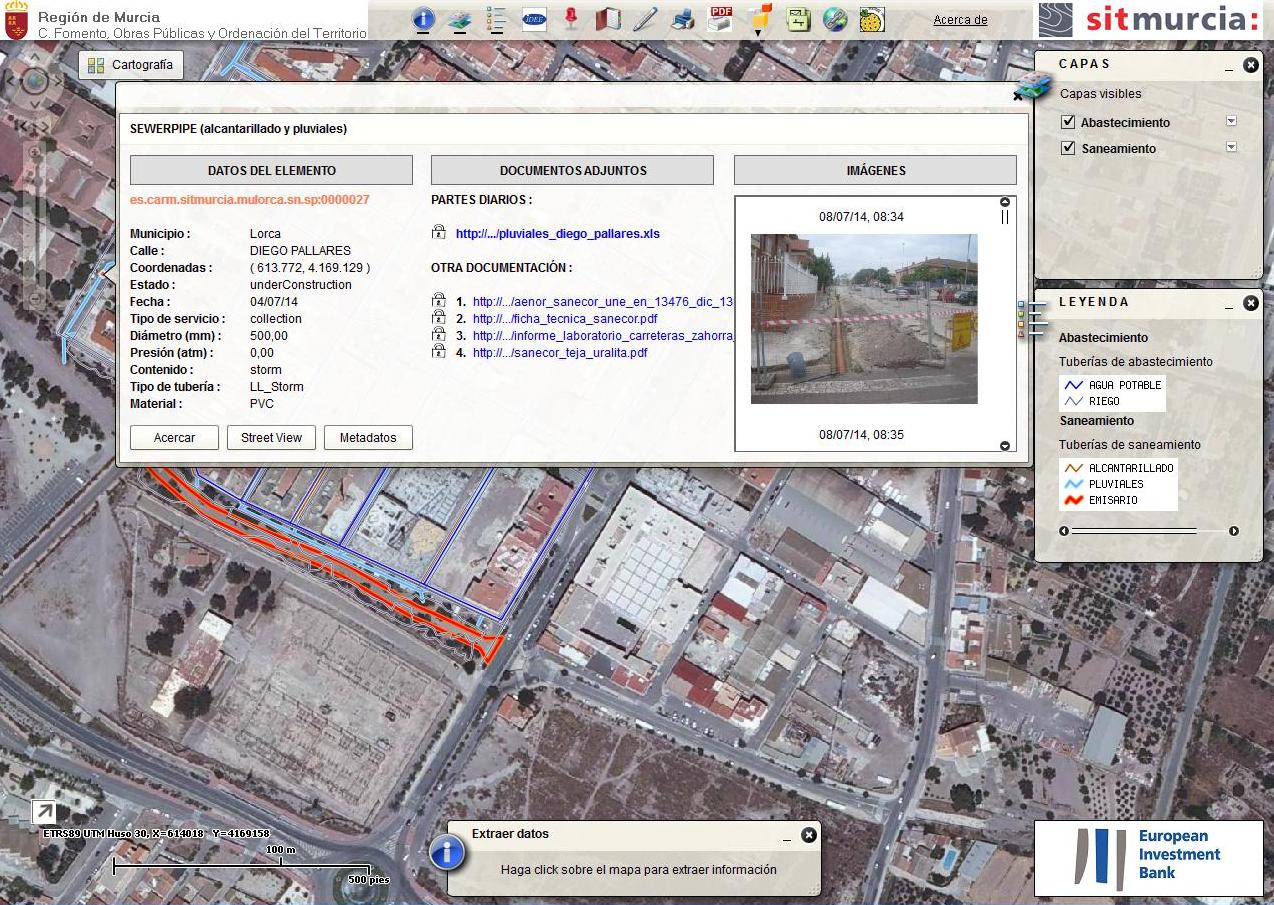This screenshot has height=905, width=1274.
Task: Select the Documentos Adjuntos header tab
Action: click(572, 170)
